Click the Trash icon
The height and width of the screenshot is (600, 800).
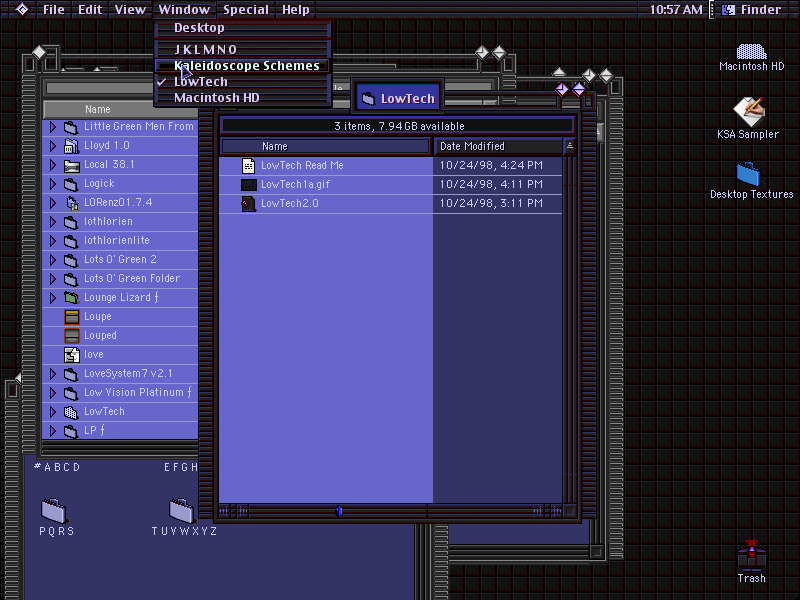pyautogui.click(x=752, y=556)
